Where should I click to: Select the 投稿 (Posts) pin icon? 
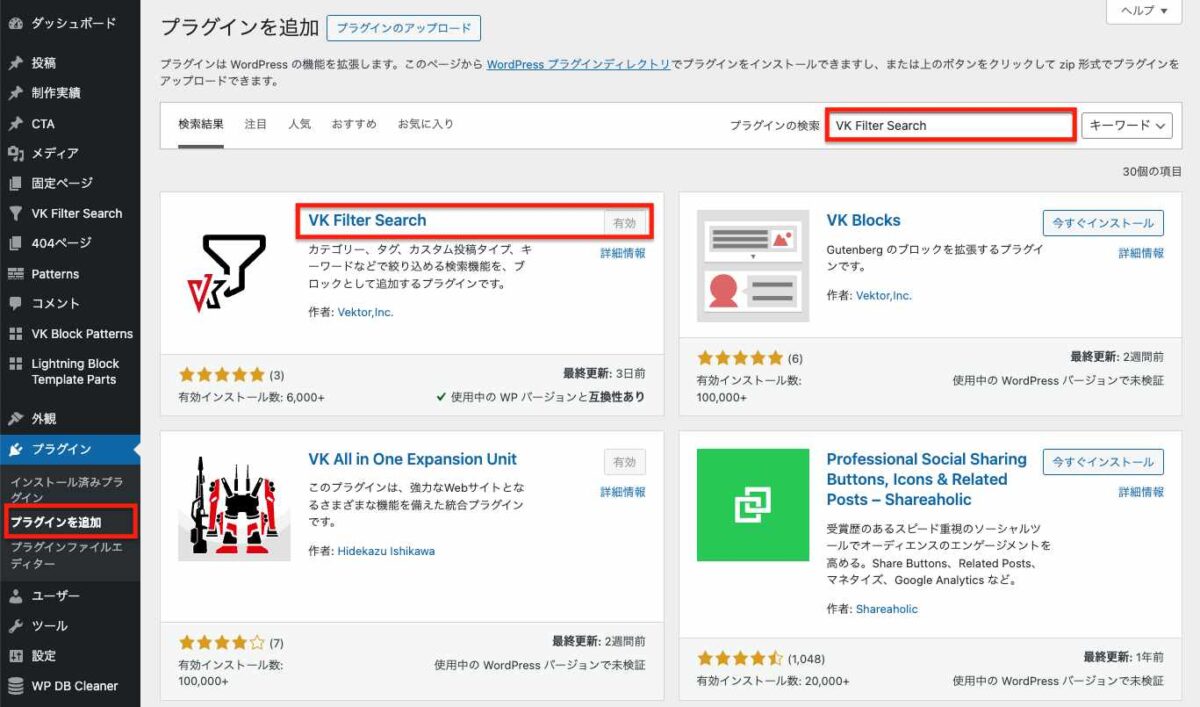14,62
